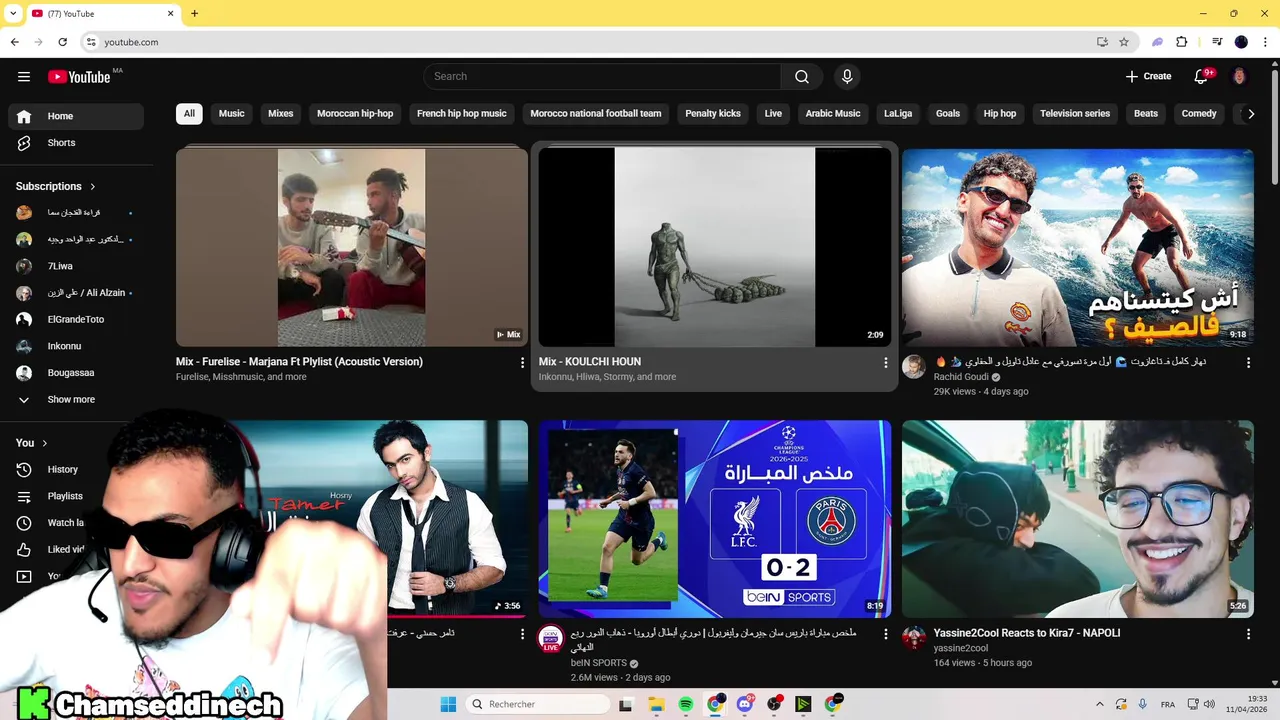The width and height of the screenshot is (1280, 720).
Task: Bookmark this page with star icon
Action: click(1124, 42)
